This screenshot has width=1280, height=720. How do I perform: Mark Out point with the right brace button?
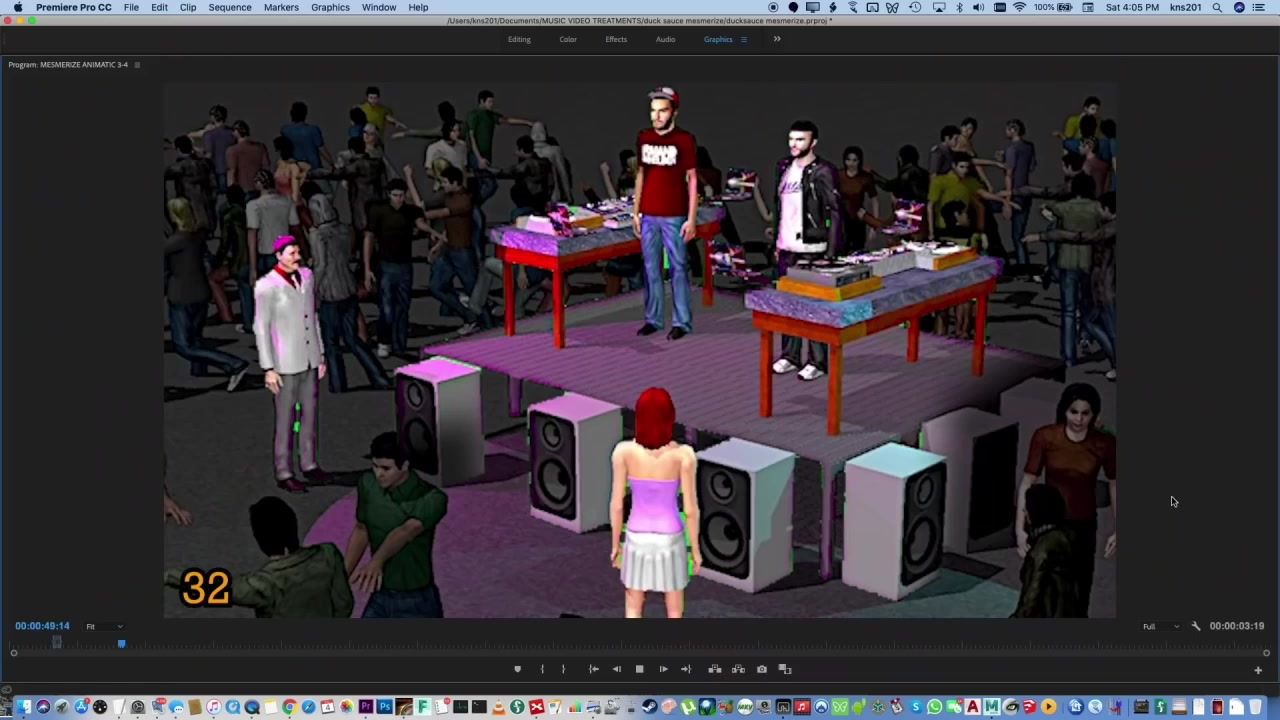click(563, 669)
